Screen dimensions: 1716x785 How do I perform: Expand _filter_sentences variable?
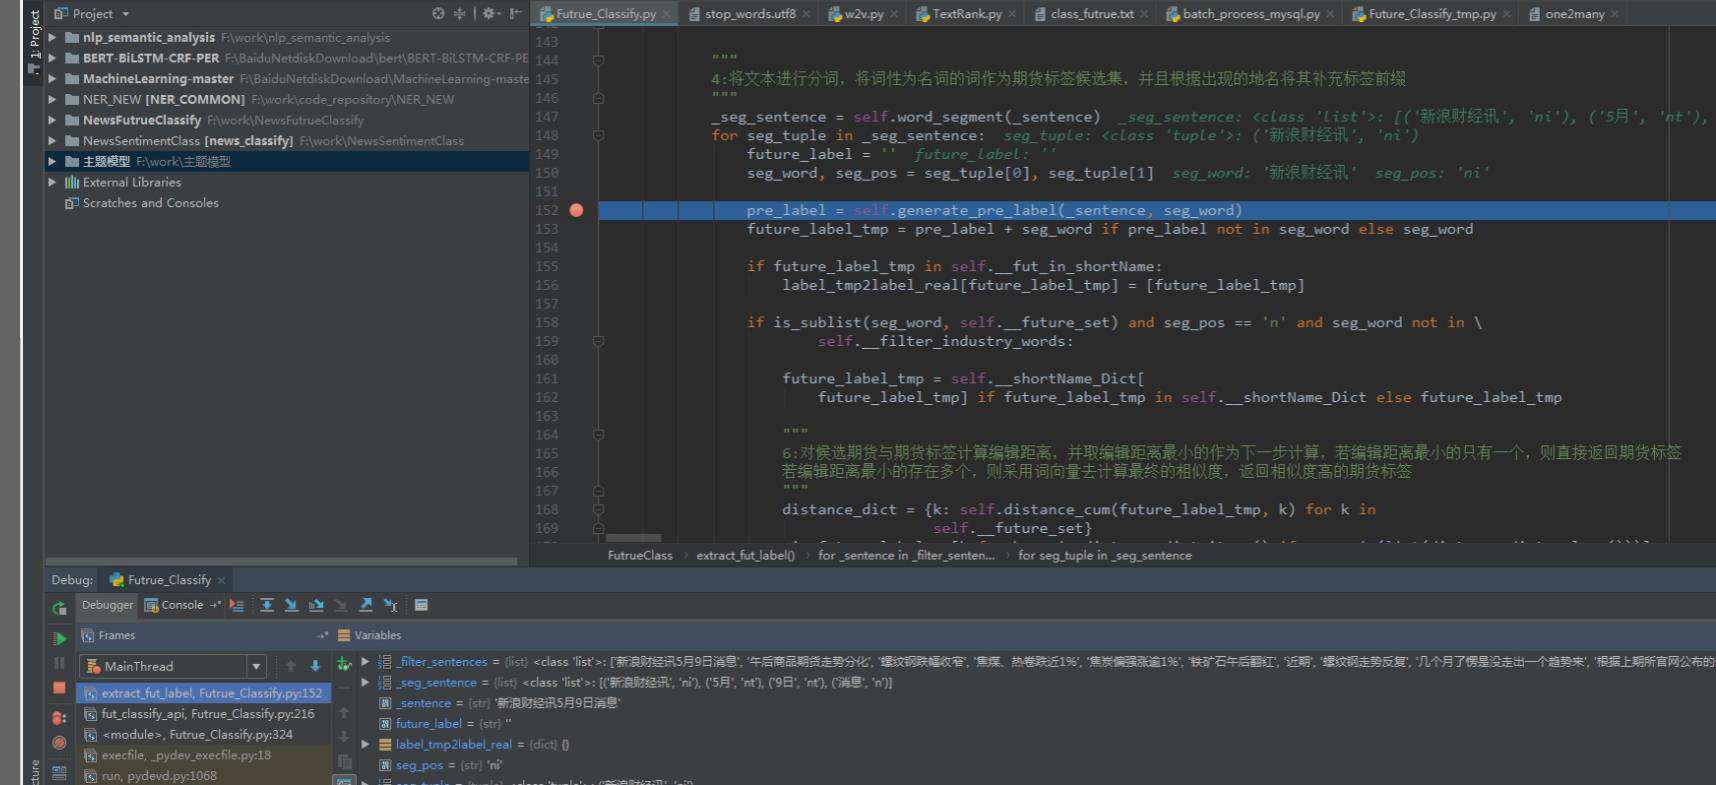[x=365, y=662]
